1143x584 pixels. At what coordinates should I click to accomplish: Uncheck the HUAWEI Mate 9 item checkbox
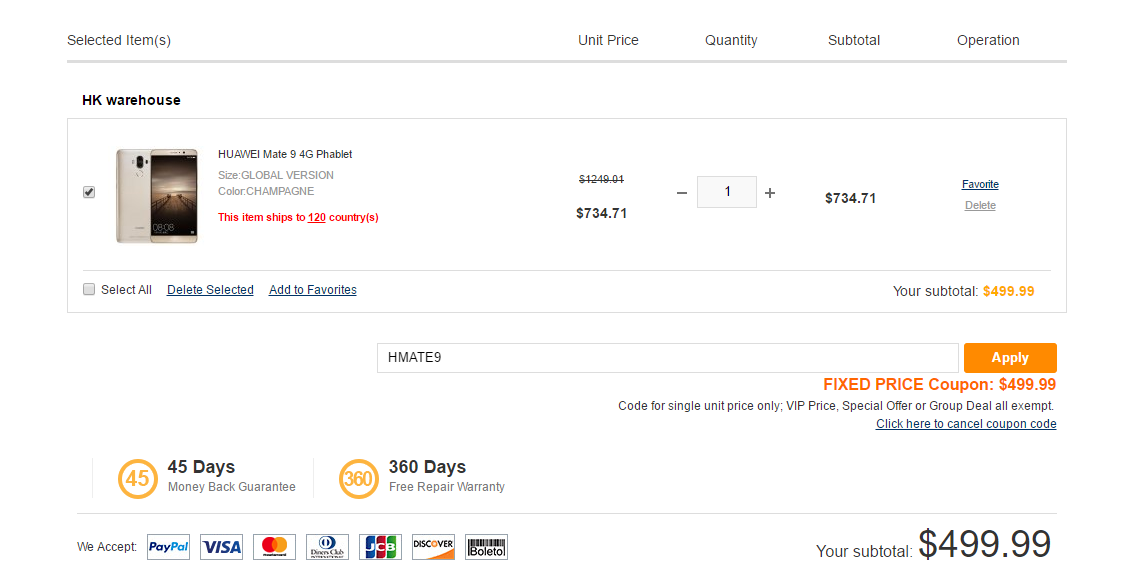click(x=89, y=192)
